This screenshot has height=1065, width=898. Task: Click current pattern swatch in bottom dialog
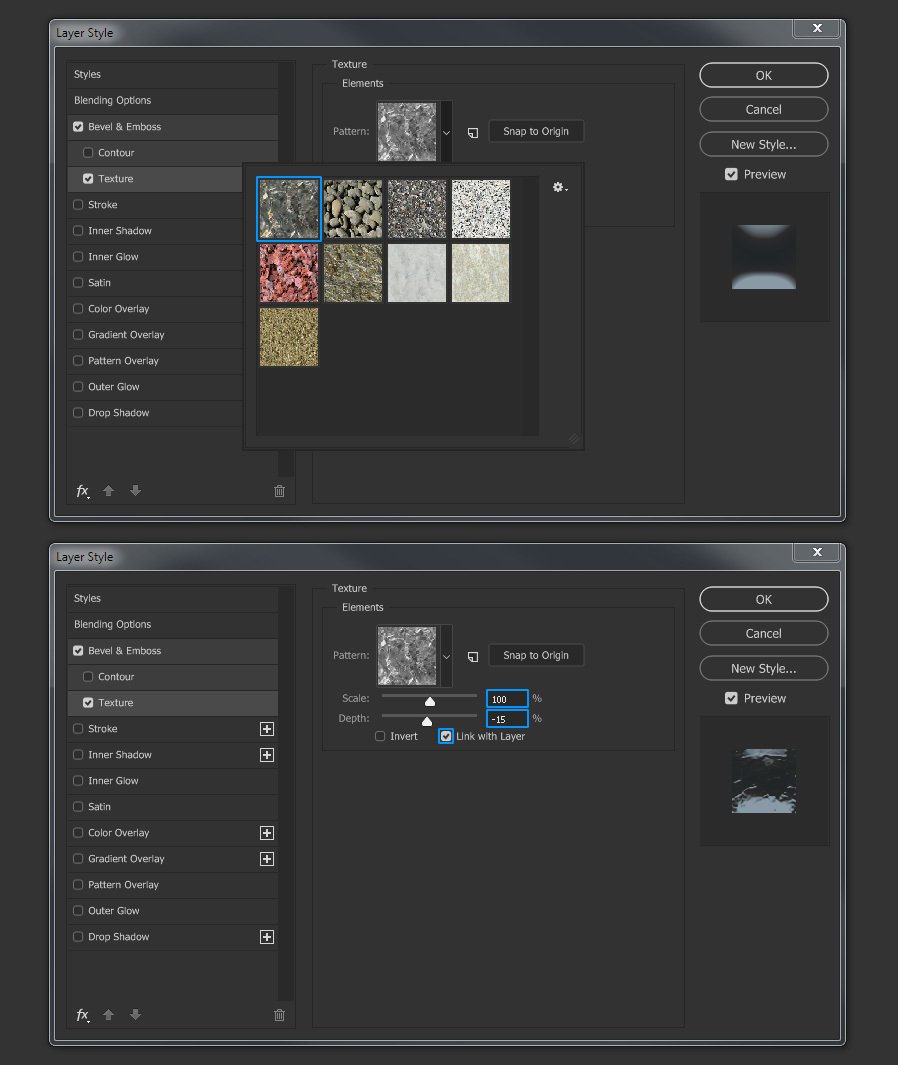coord(408,656)
